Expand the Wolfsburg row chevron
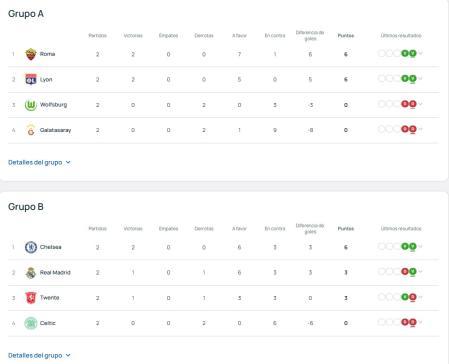 click(x=420, y=104)
